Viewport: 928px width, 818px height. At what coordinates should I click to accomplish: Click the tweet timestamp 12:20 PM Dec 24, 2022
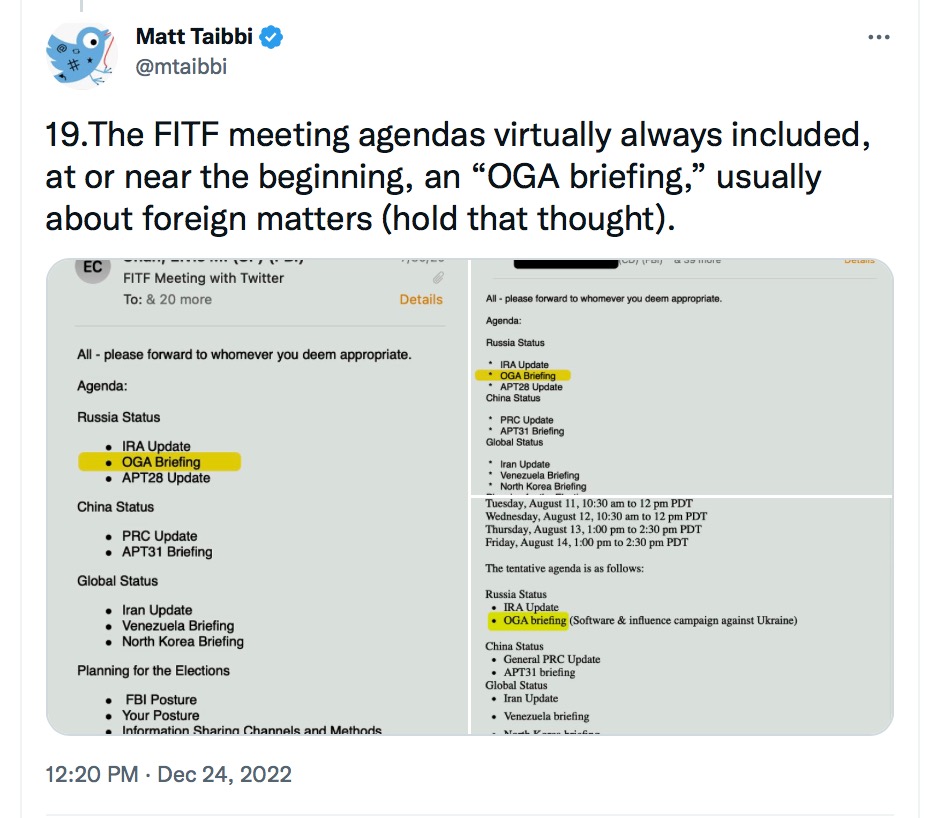(x=169, y=774)
